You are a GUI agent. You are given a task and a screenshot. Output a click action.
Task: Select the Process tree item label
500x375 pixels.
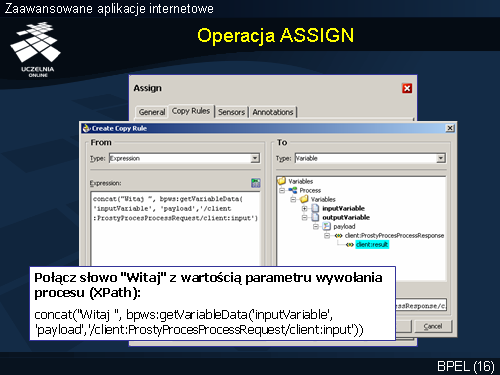[310, 190]
